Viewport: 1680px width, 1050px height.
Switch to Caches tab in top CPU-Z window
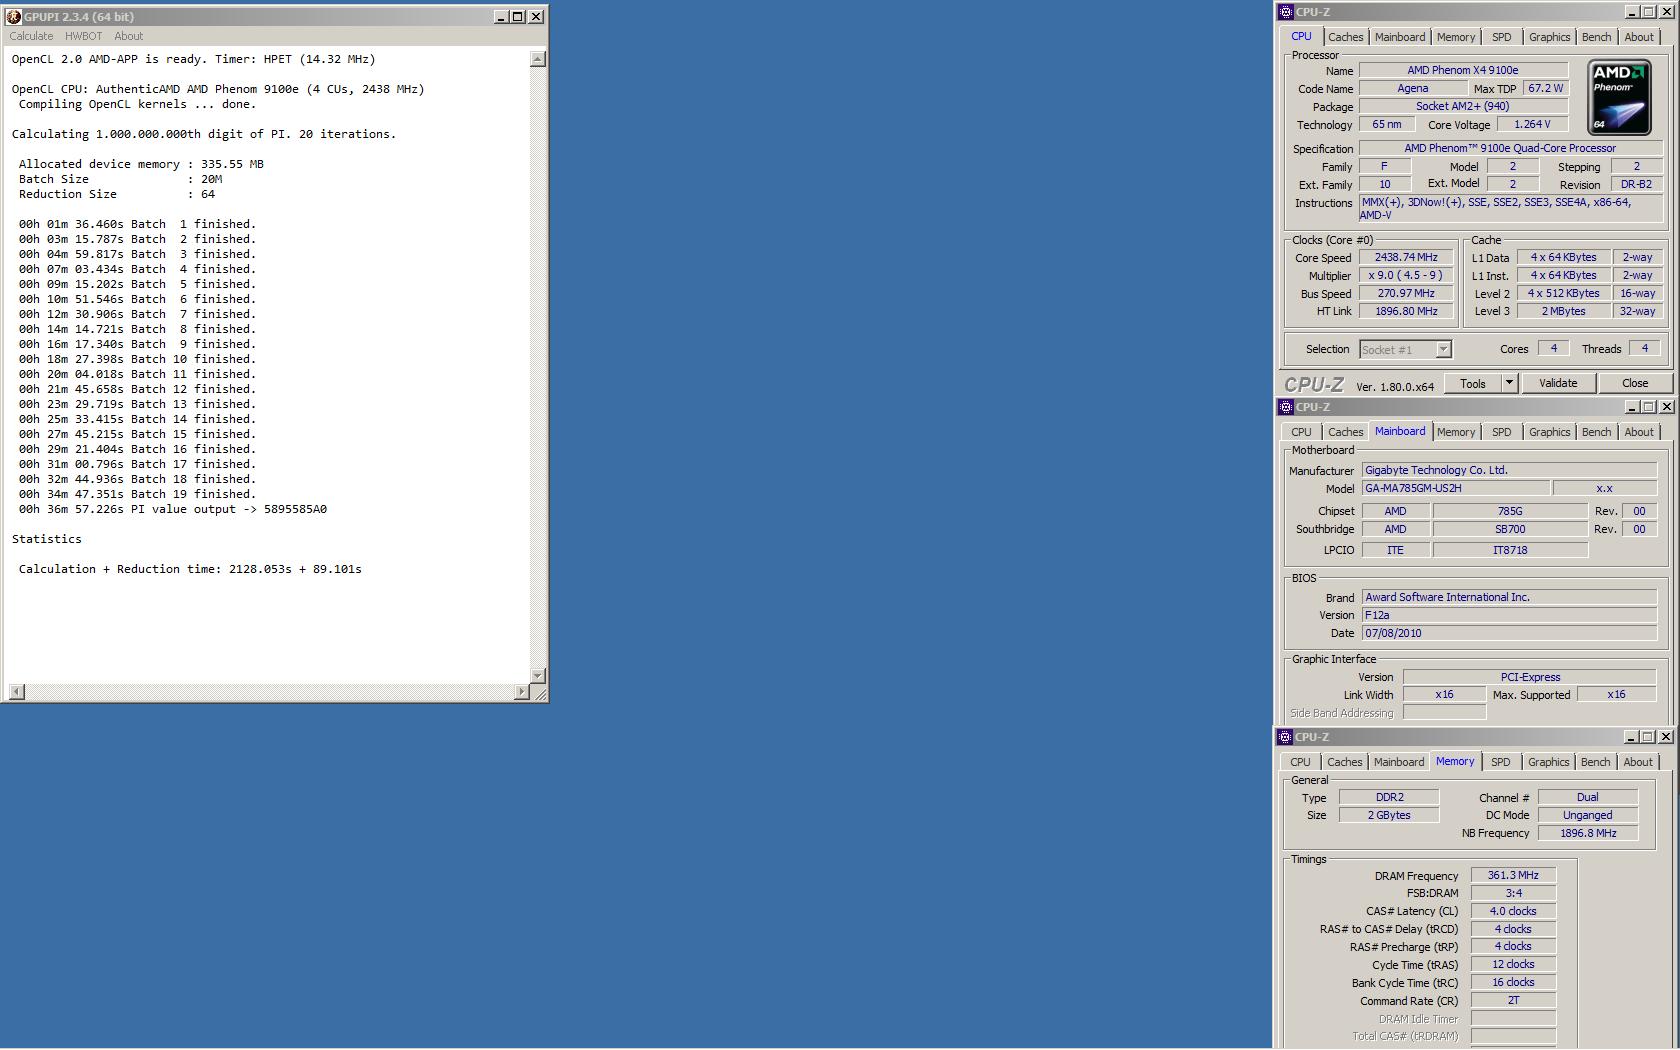click(1345, 37)
